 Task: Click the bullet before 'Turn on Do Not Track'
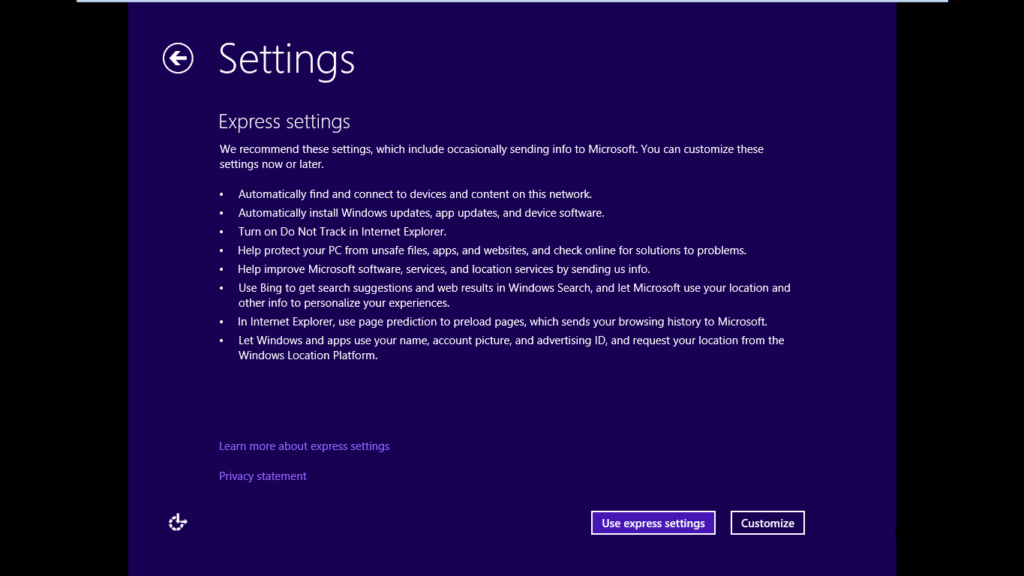(222, 232)
